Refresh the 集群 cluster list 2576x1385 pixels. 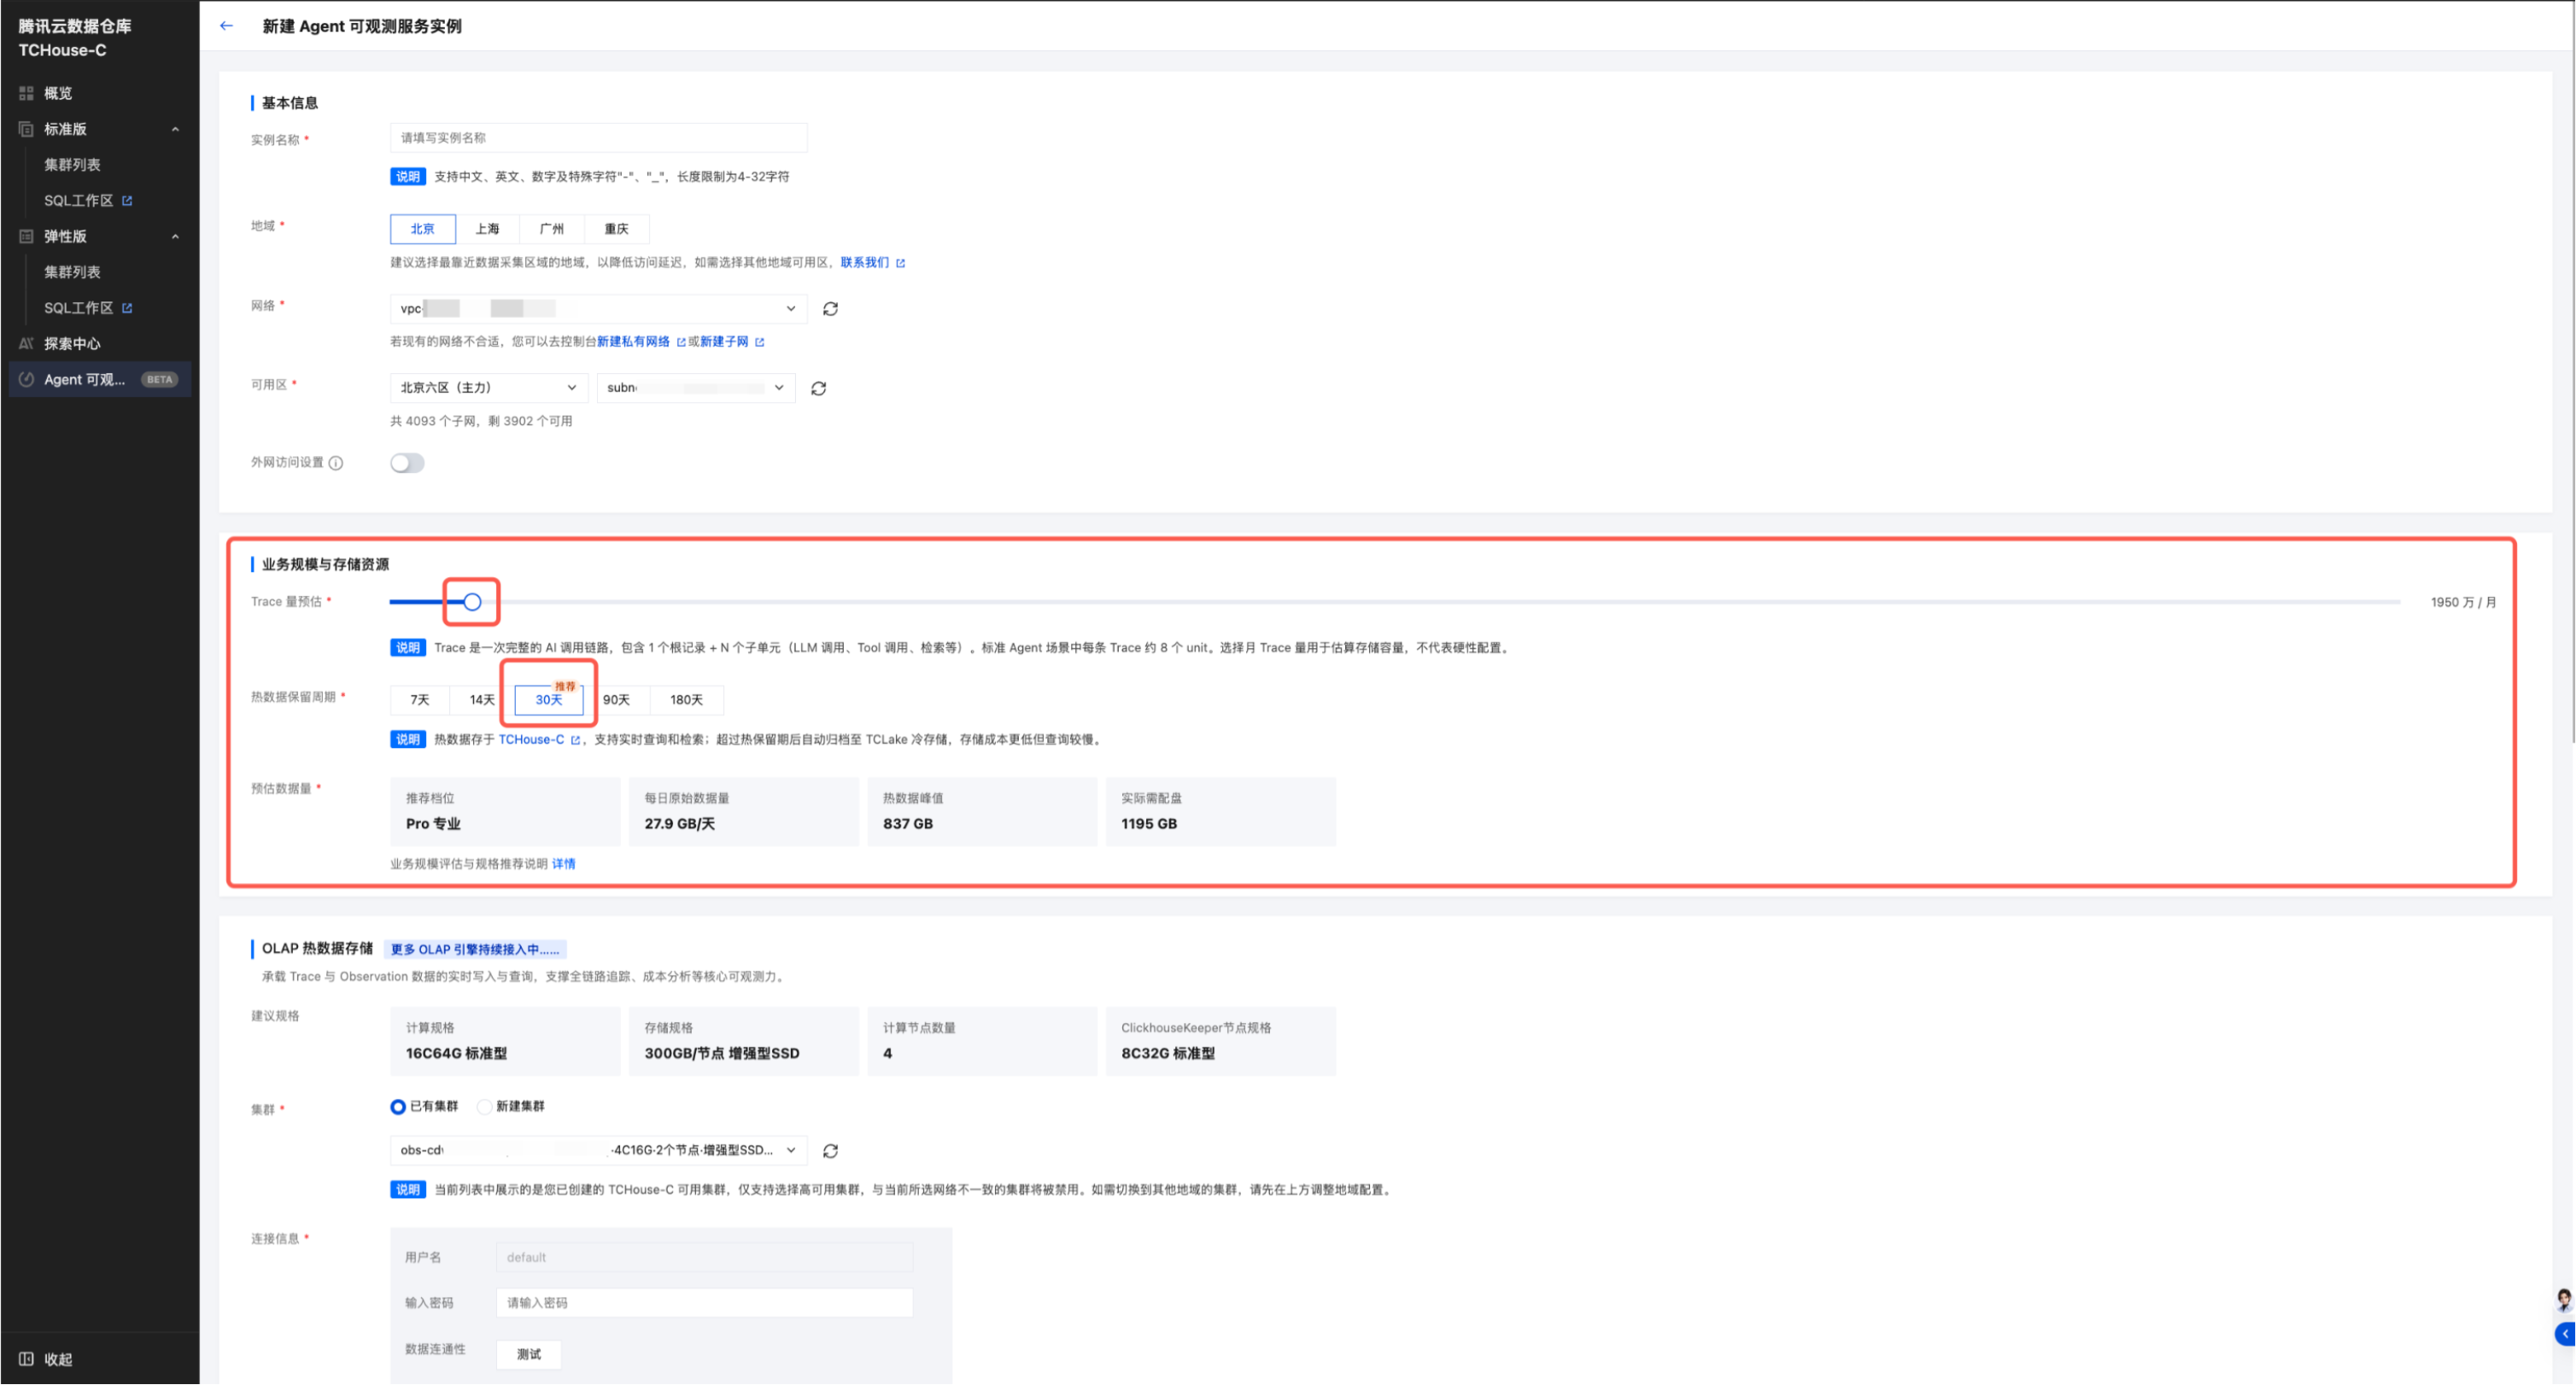(830, 1151)
